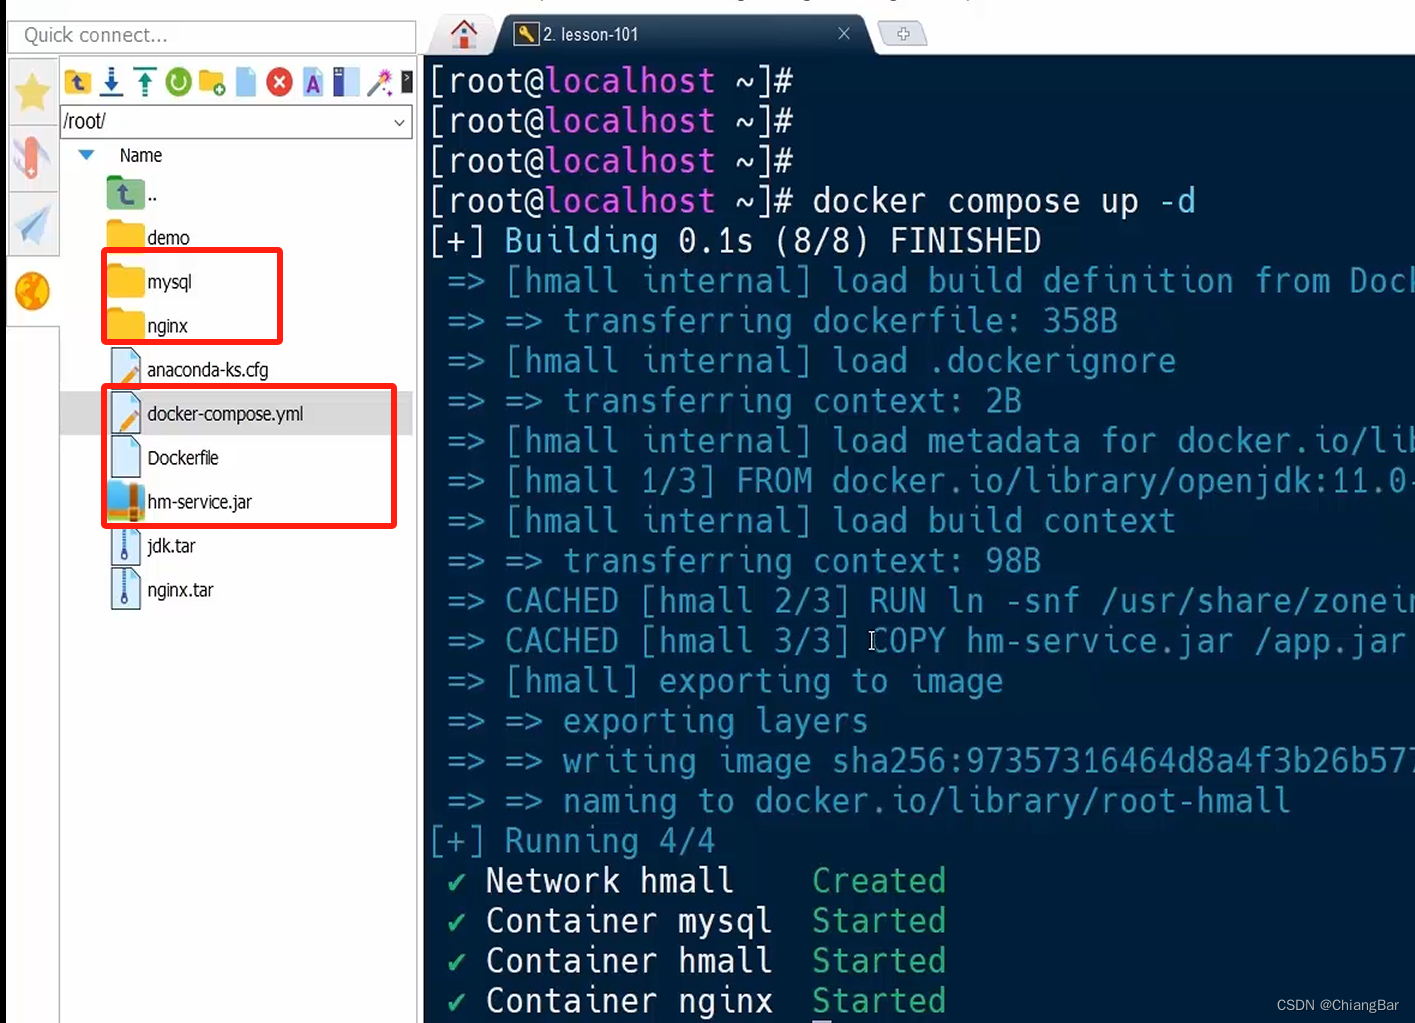Collapse the Name tree in file browser

(x=86, y=155)
